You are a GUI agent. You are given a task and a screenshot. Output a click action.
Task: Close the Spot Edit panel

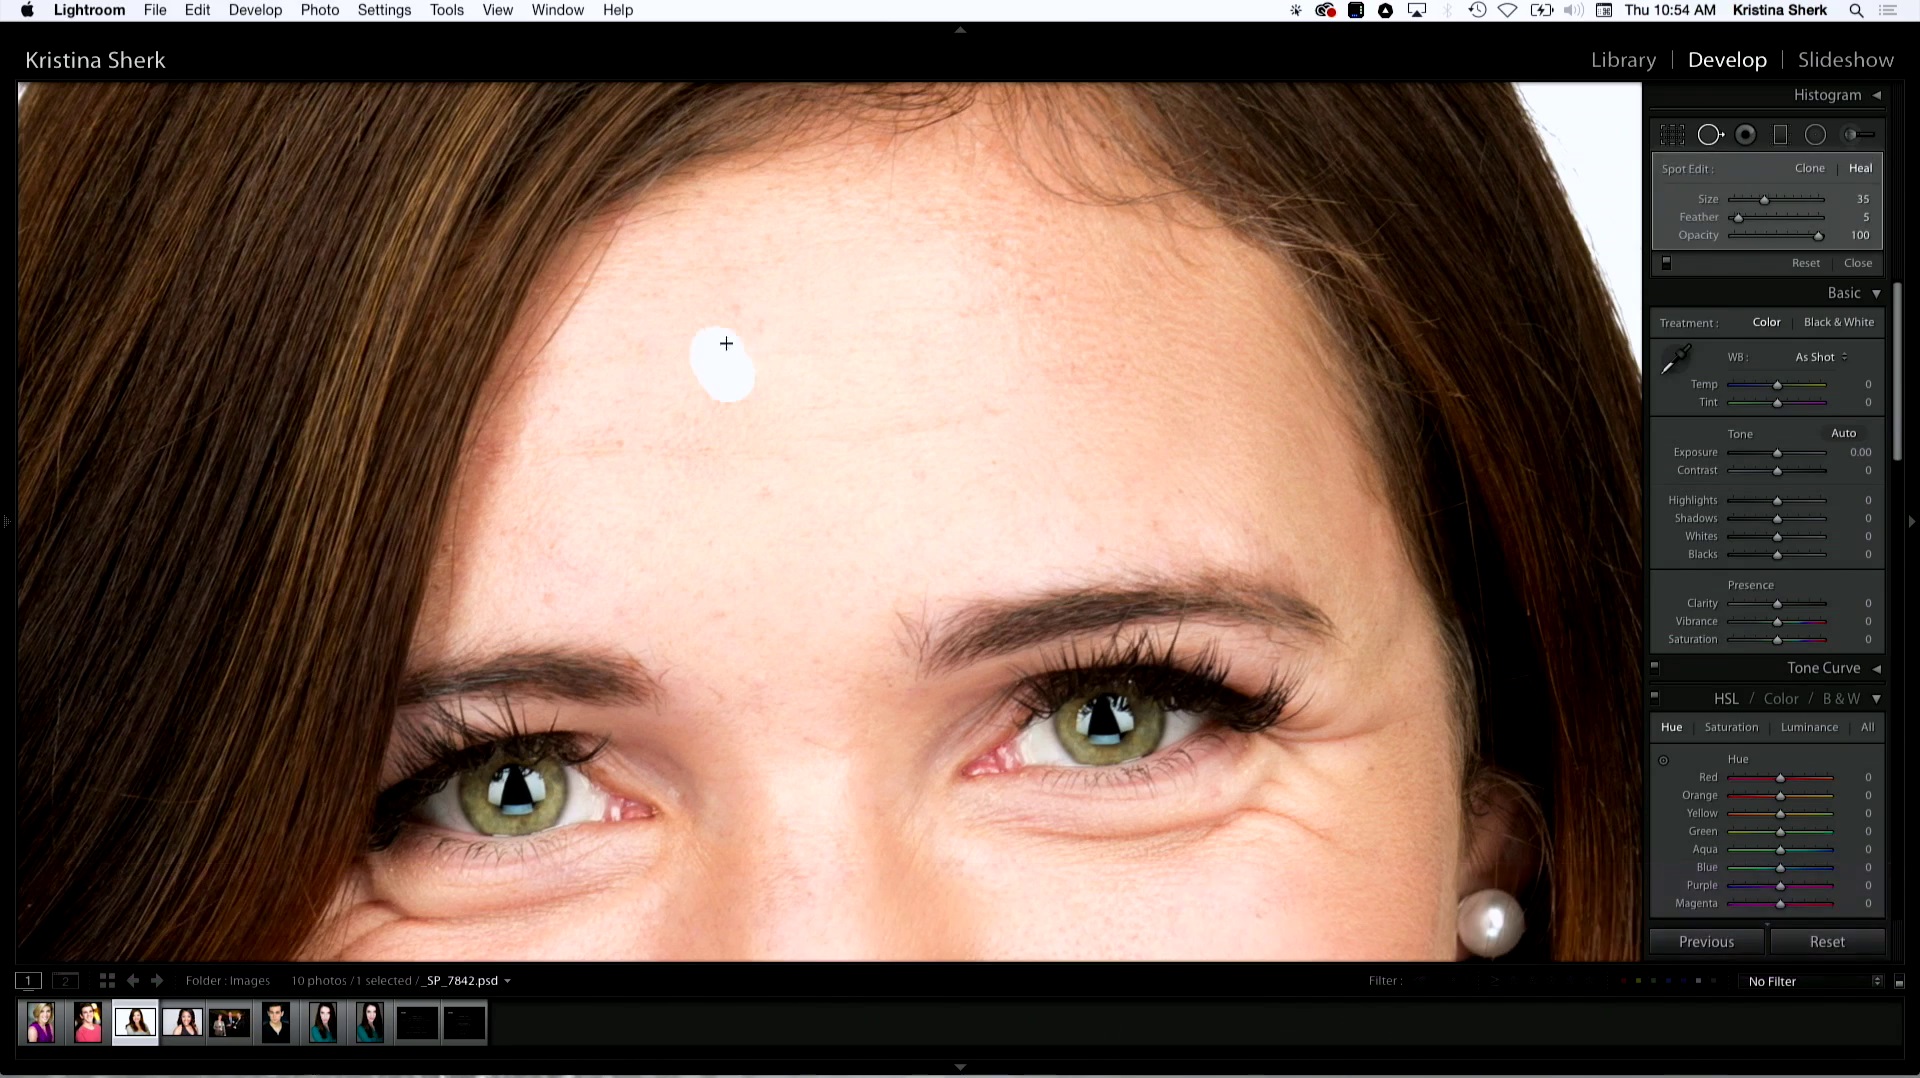pyautogui.click(x=1858, y=263)
